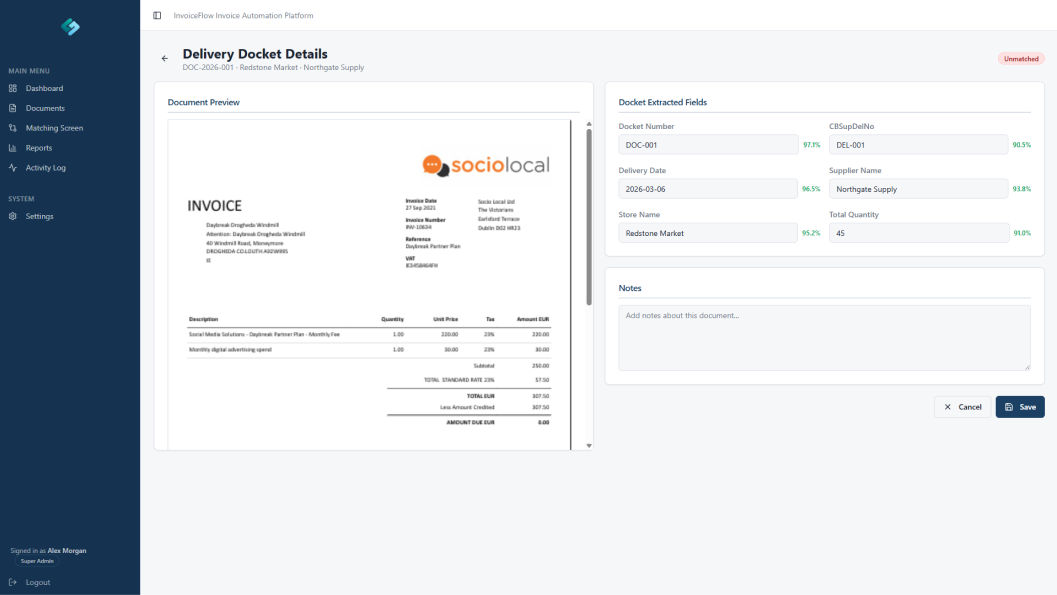Click the preview scroll up arrow
This screenshot has width=1057, height=595.
click(589, 124)
